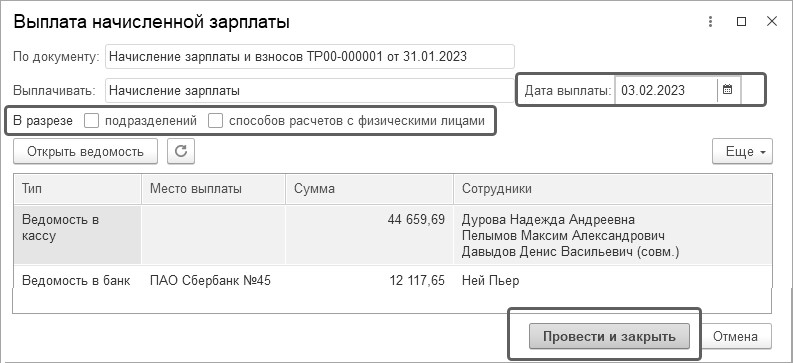This screenshot has height=363, width=793.
Task: Click Открыть ведомость button
Action: [85, 152]
